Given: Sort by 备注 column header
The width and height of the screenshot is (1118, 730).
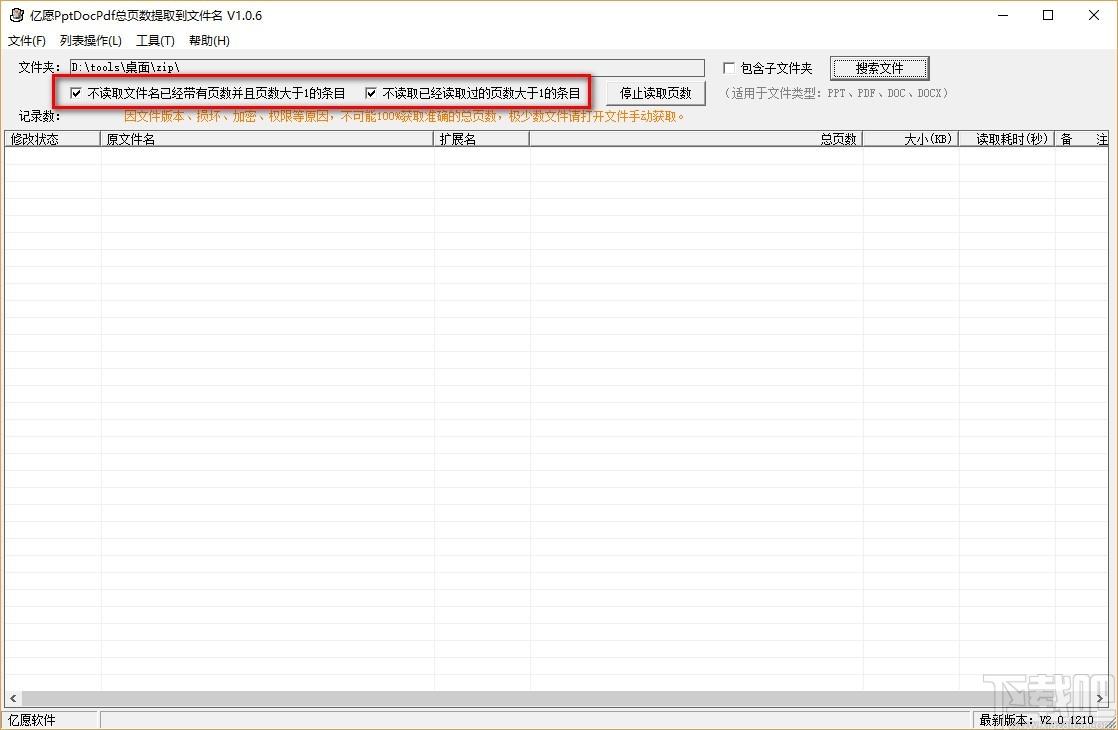Looking at the screenshot, I should tap(1082, 139).
